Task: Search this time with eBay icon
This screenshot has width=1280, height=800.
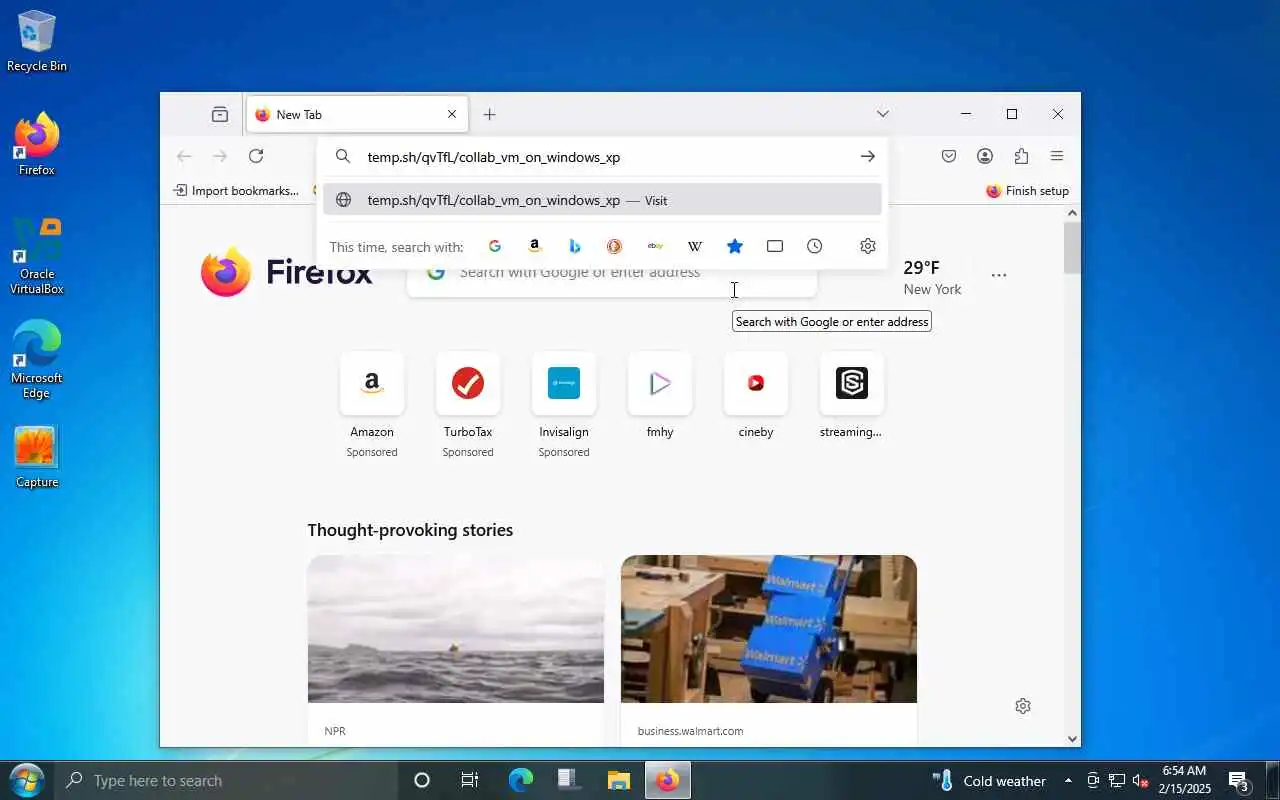Action: [x=655, y=246]
